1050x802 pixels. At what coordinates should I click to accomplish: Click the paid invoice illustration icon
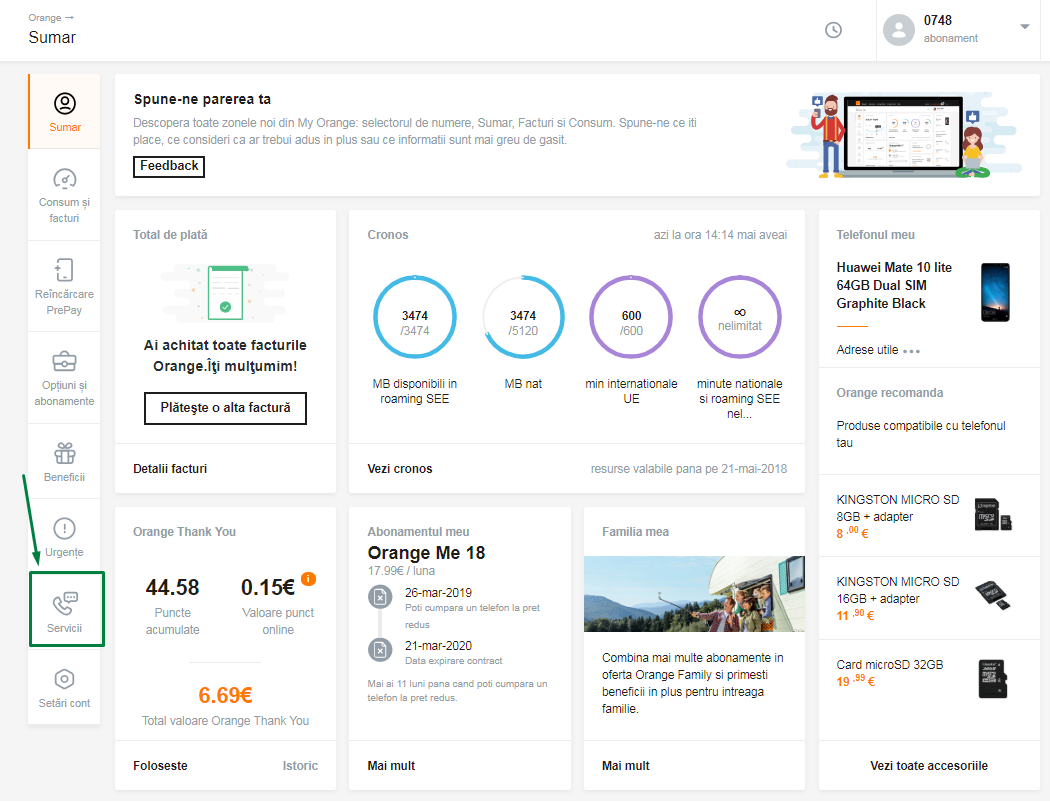click(x=225, y=293)
